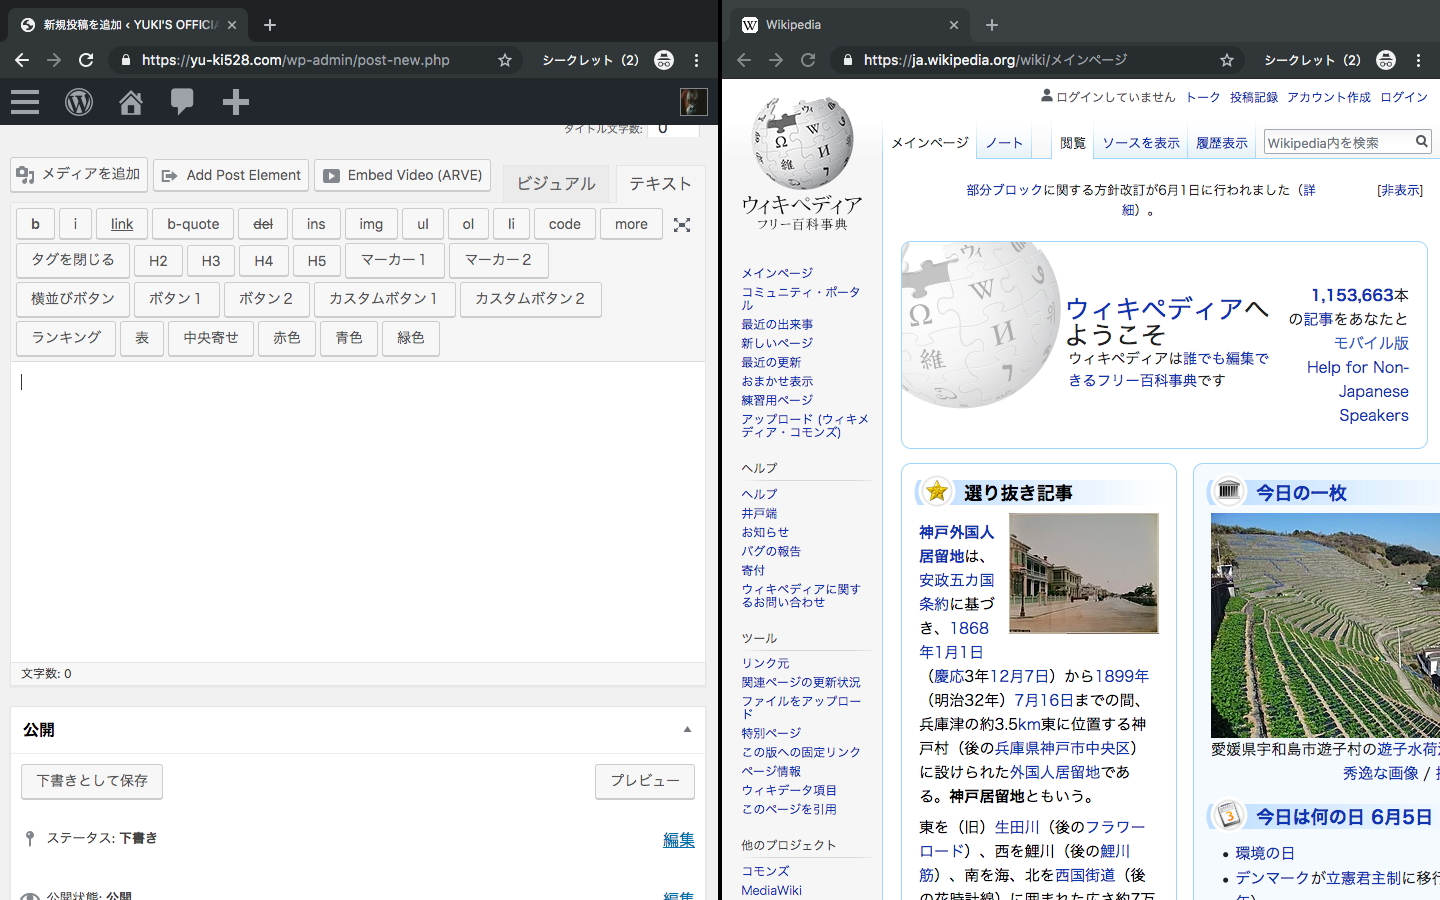Click the 中央寄せ center button
Screen dimensions: 1440x900
[x=211, y=338]
